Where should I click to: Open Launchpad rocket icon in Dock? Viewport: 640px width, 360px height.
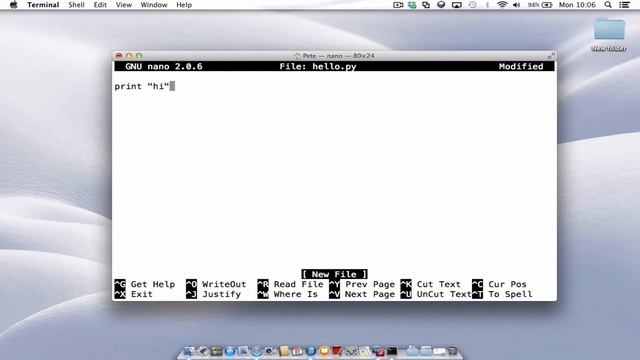pyautogui.click(x=203, y=351)
